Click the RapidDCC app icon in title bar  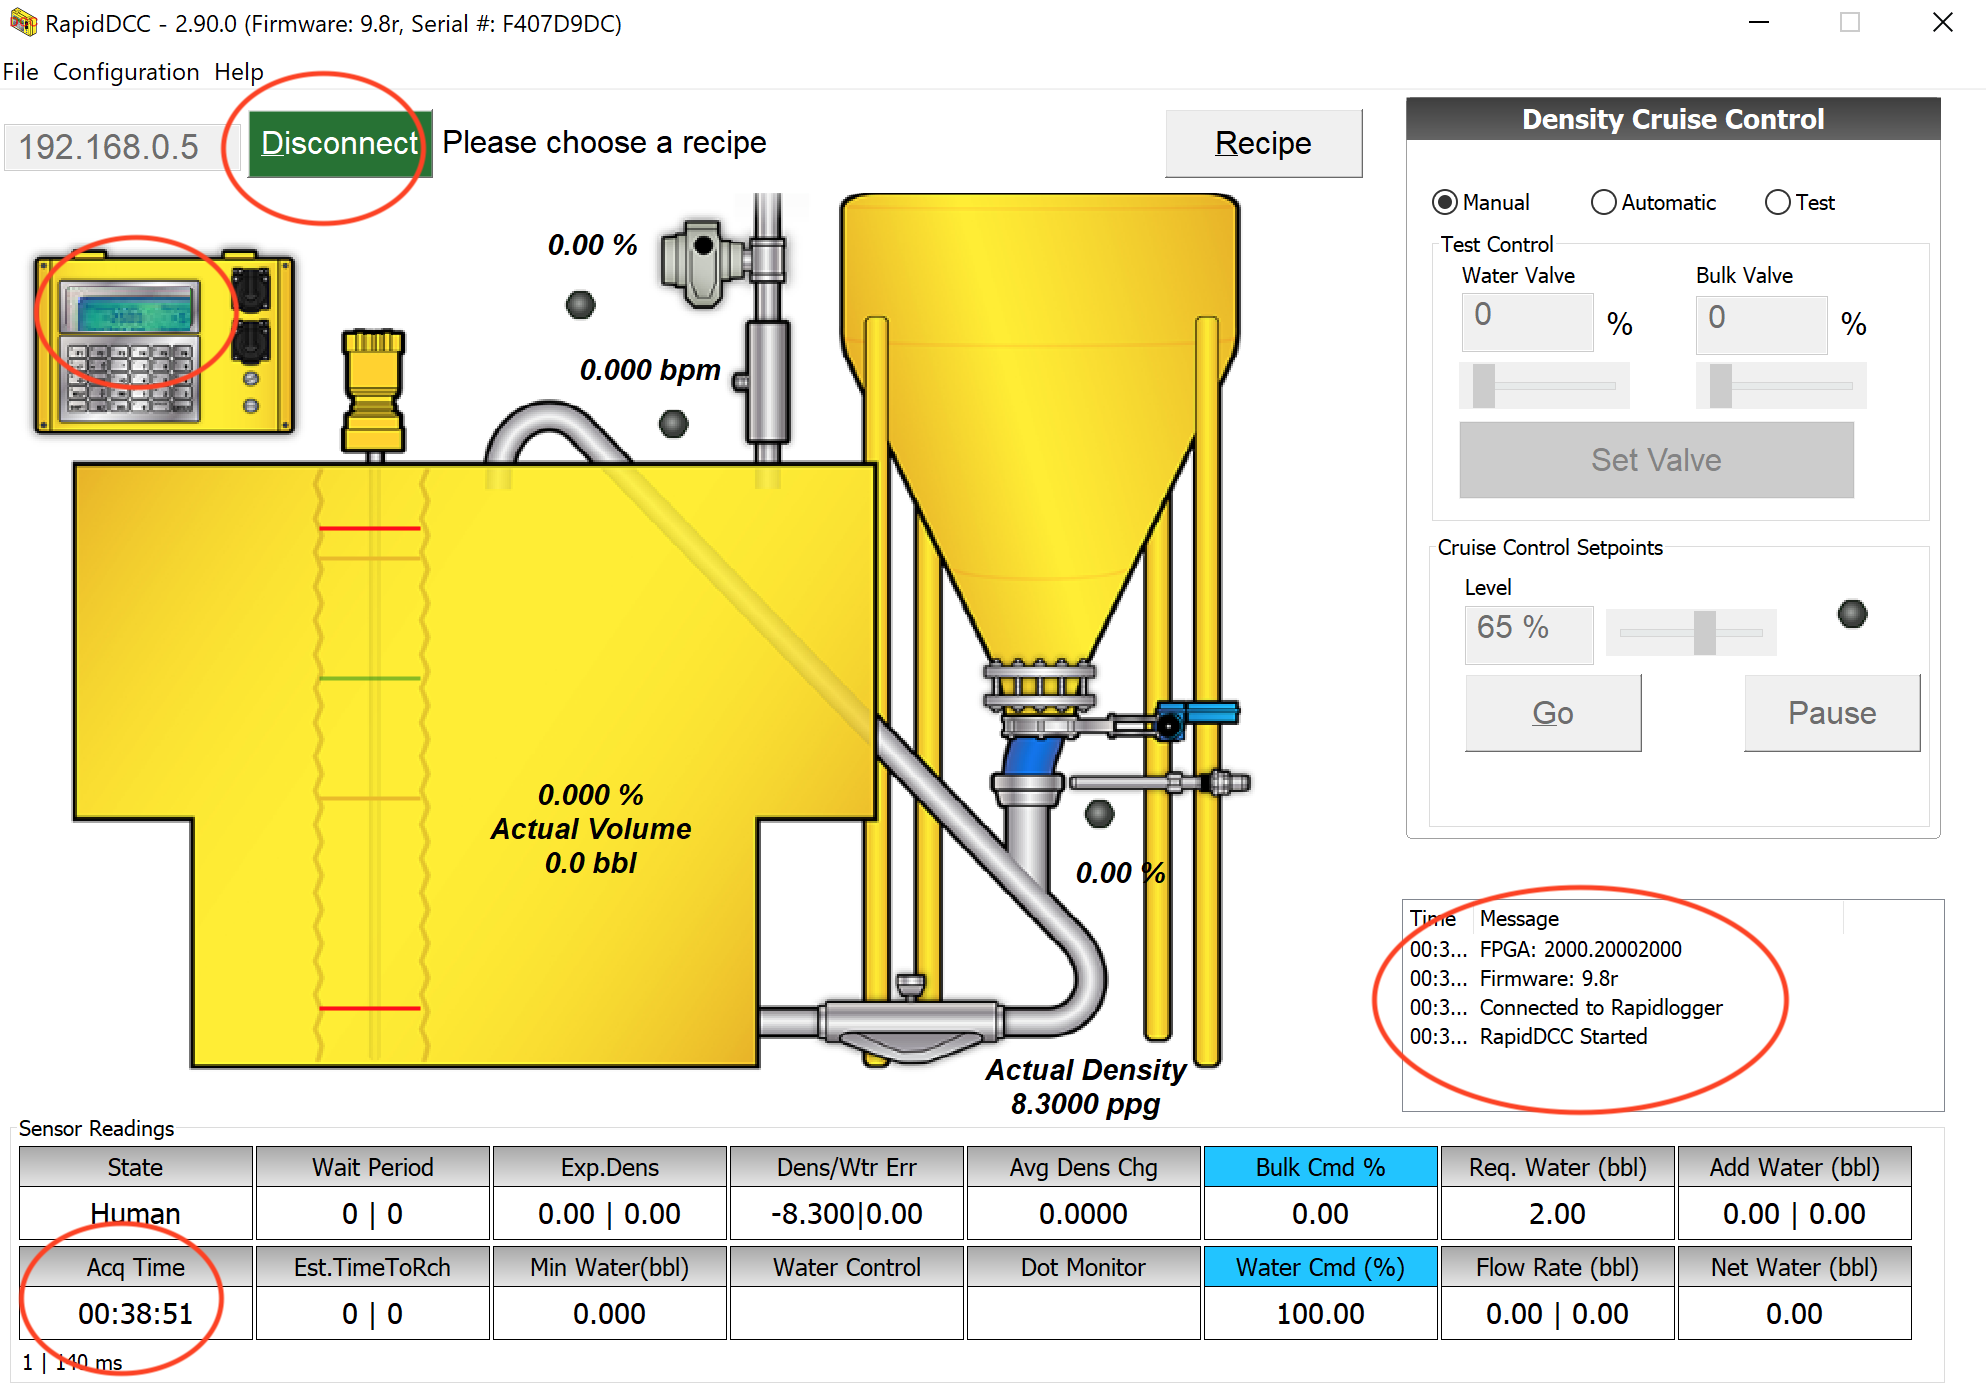coord(22,22)
